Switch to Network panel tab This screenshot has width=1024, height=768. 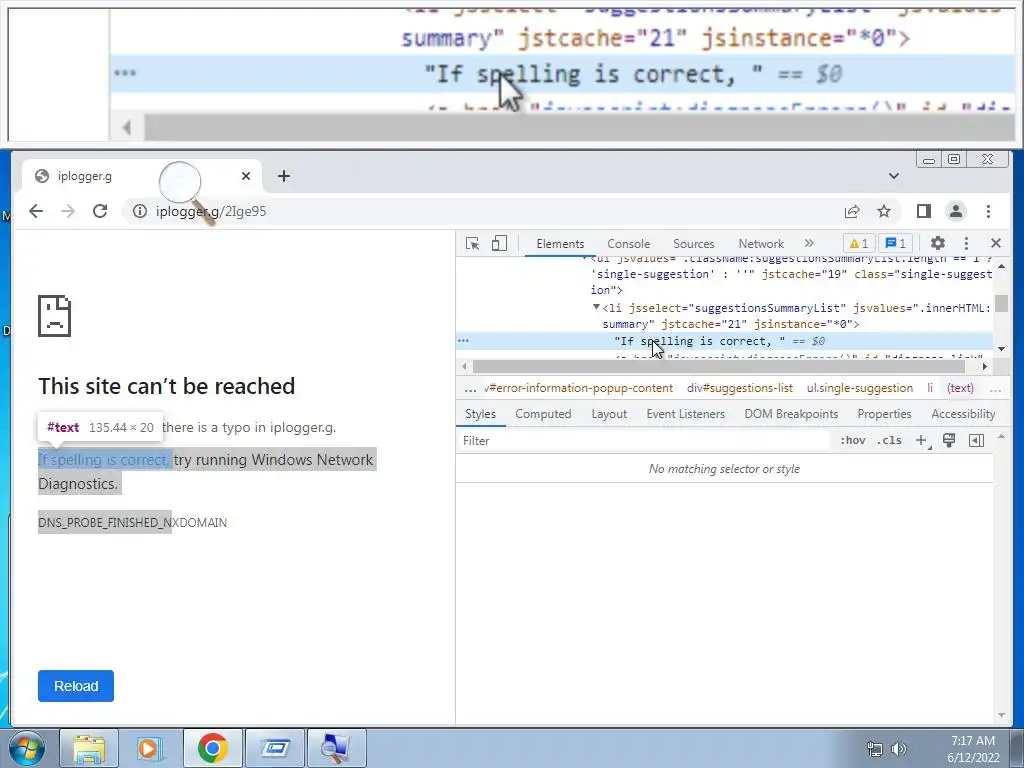click(x=761, y=244)
